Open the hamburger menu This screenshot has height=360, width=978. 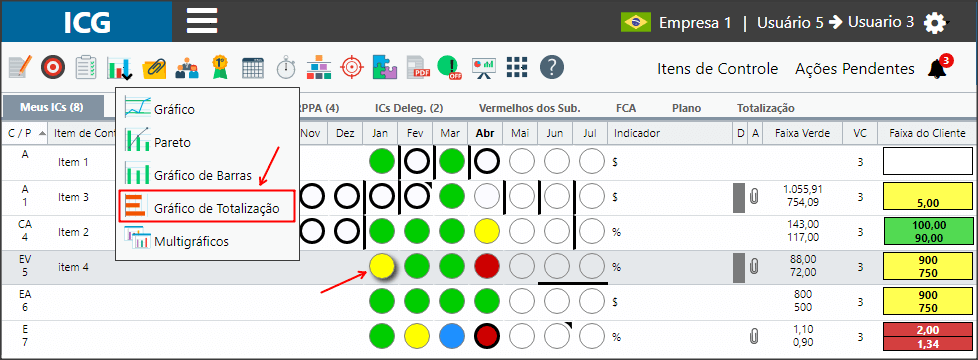pyautogui.click(x=202, y=21)
